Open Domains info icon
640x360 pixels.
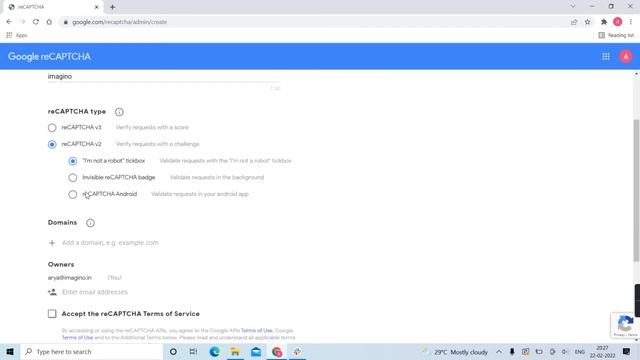[x=90, y=223]
